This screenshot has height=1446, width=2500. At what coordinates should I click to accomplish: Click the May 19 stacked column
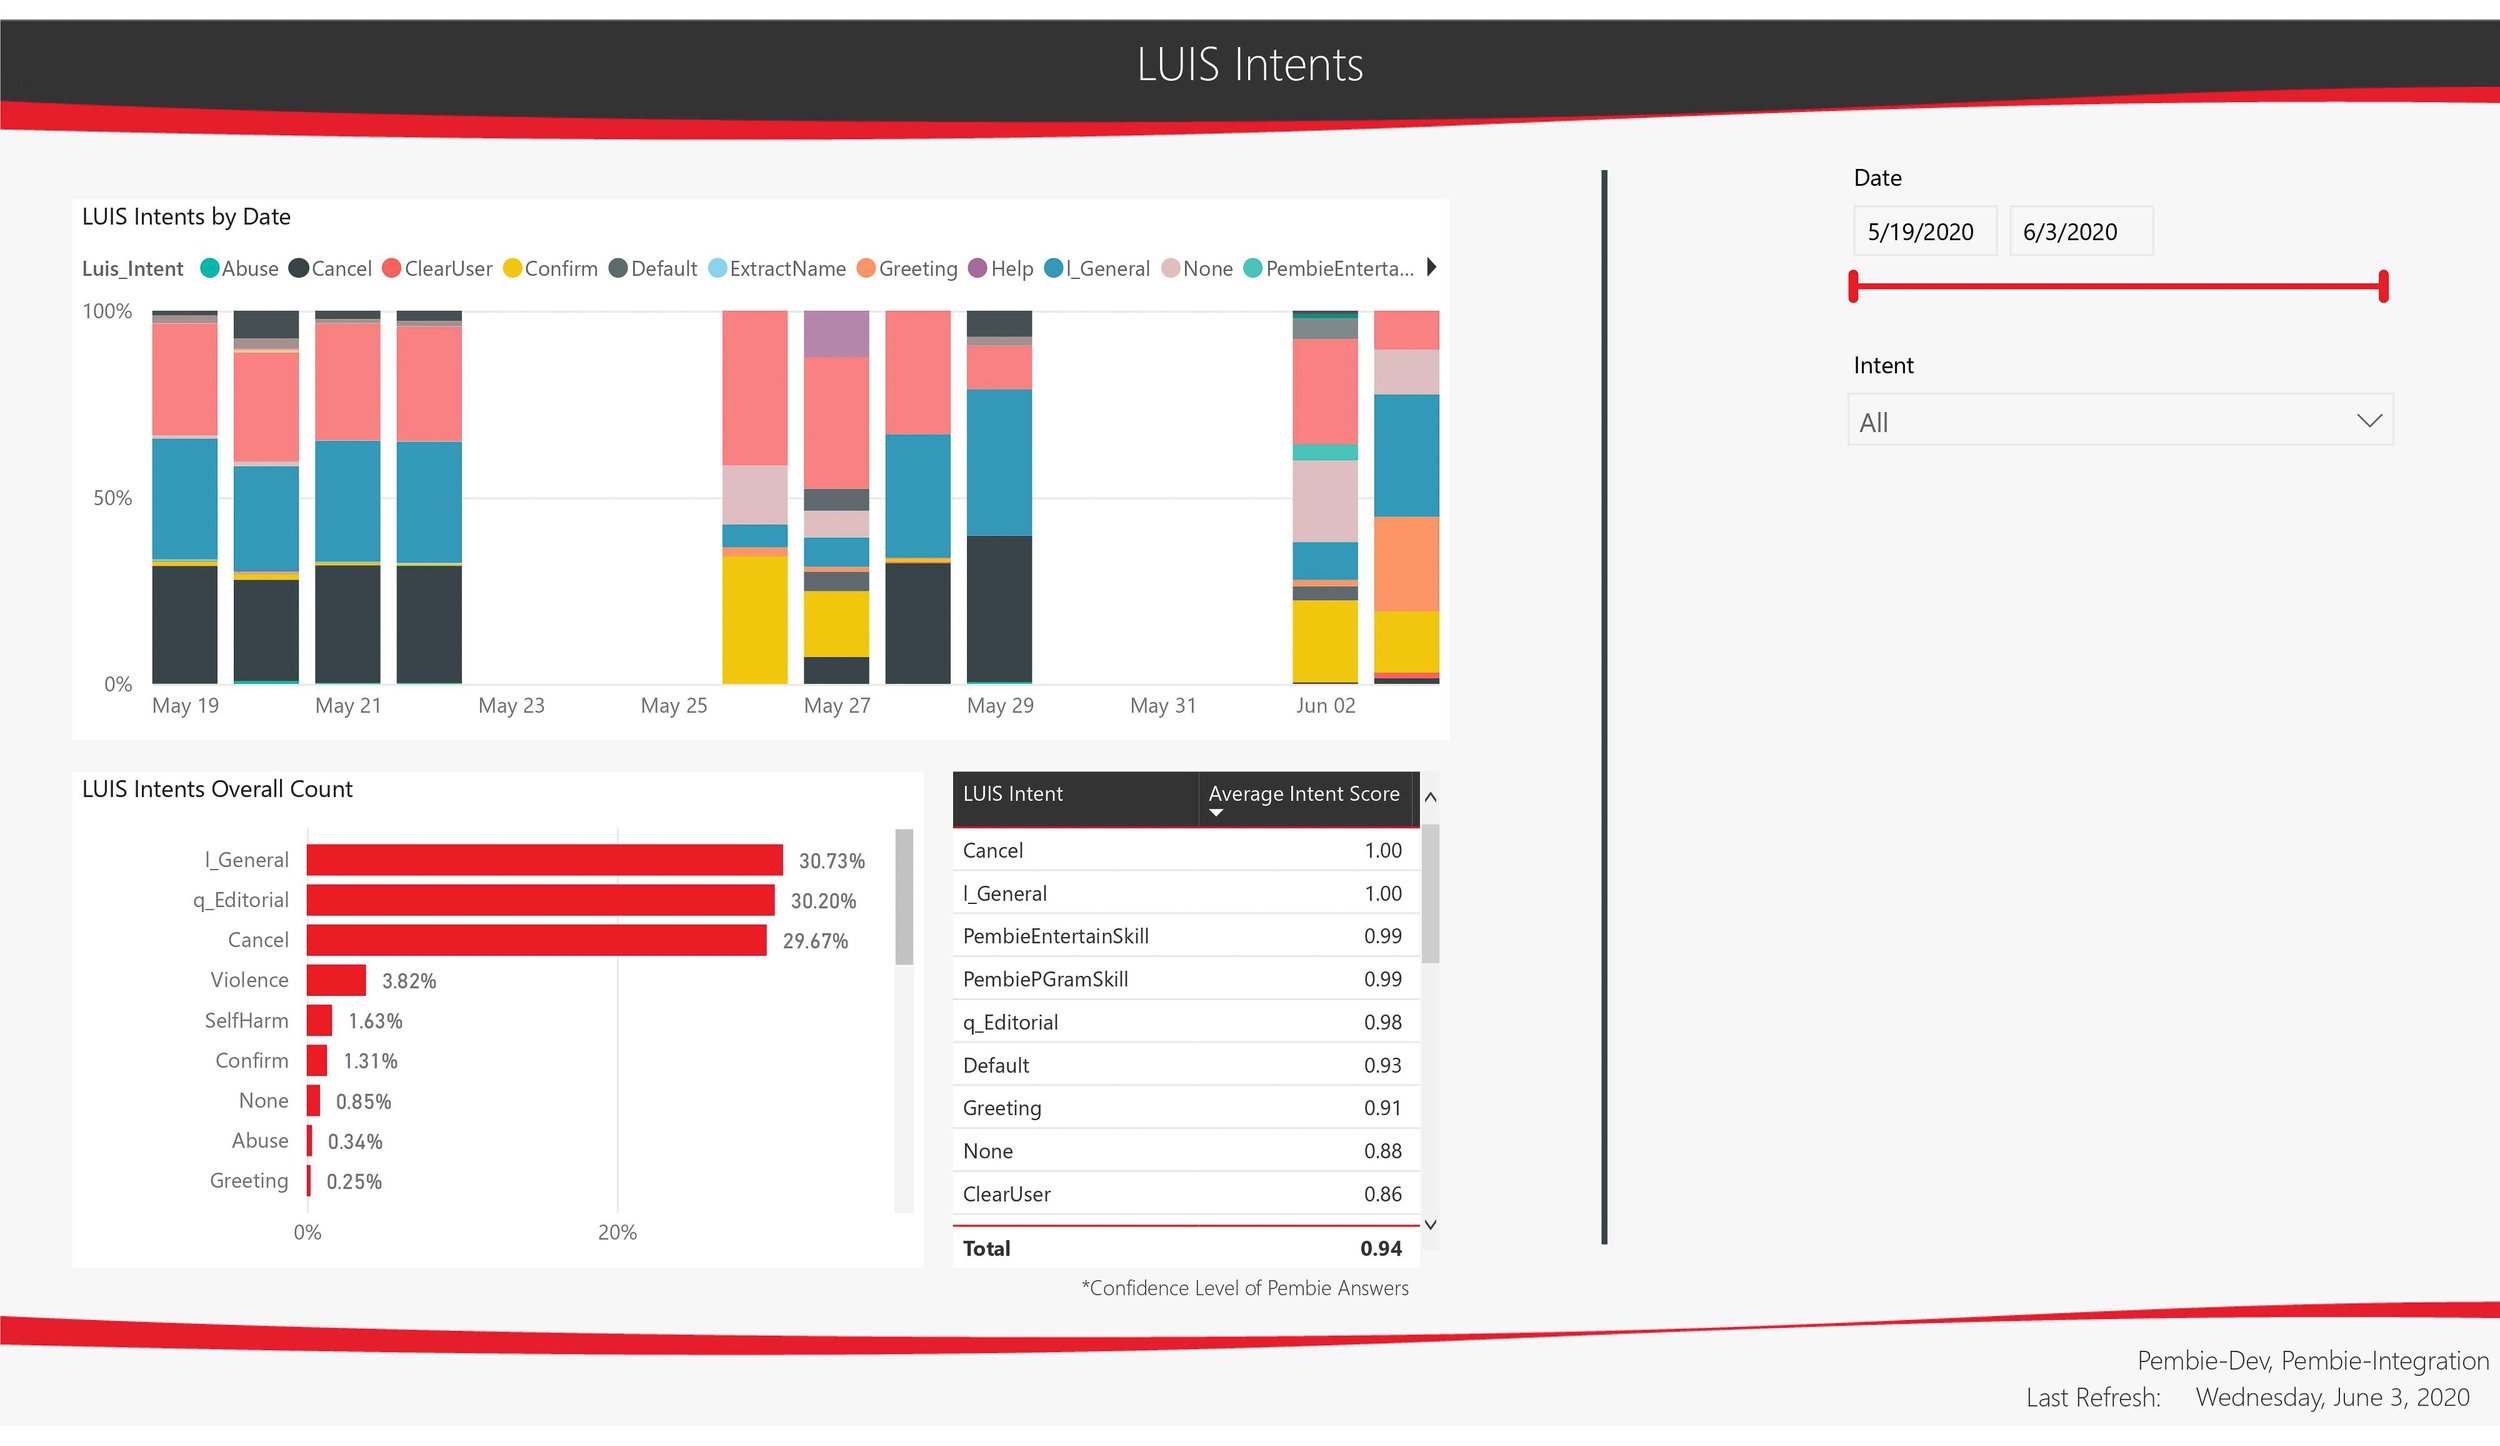(185, 497)
